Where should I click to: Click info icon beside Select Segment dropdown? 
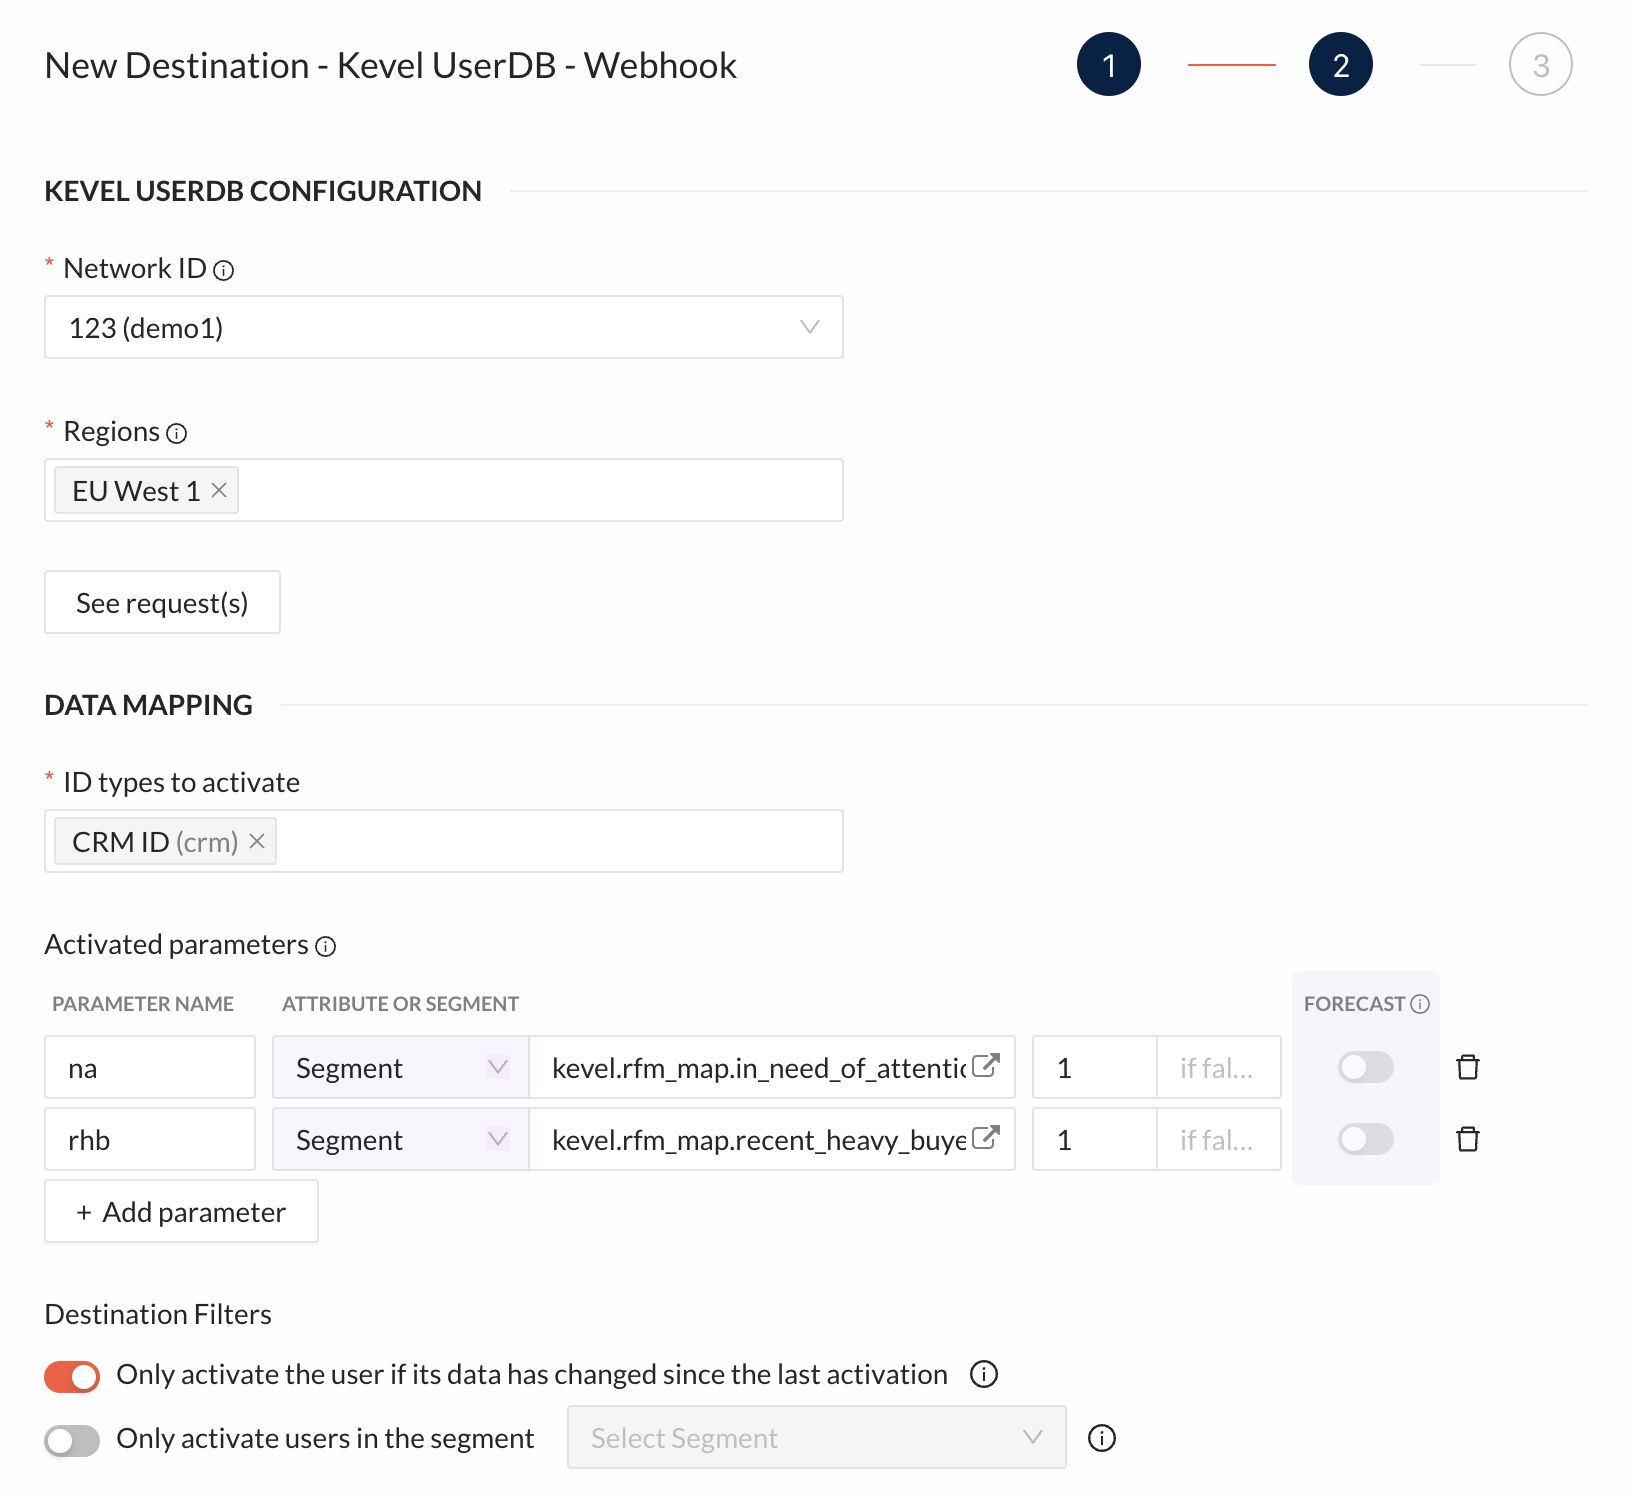(1102, 1438)
